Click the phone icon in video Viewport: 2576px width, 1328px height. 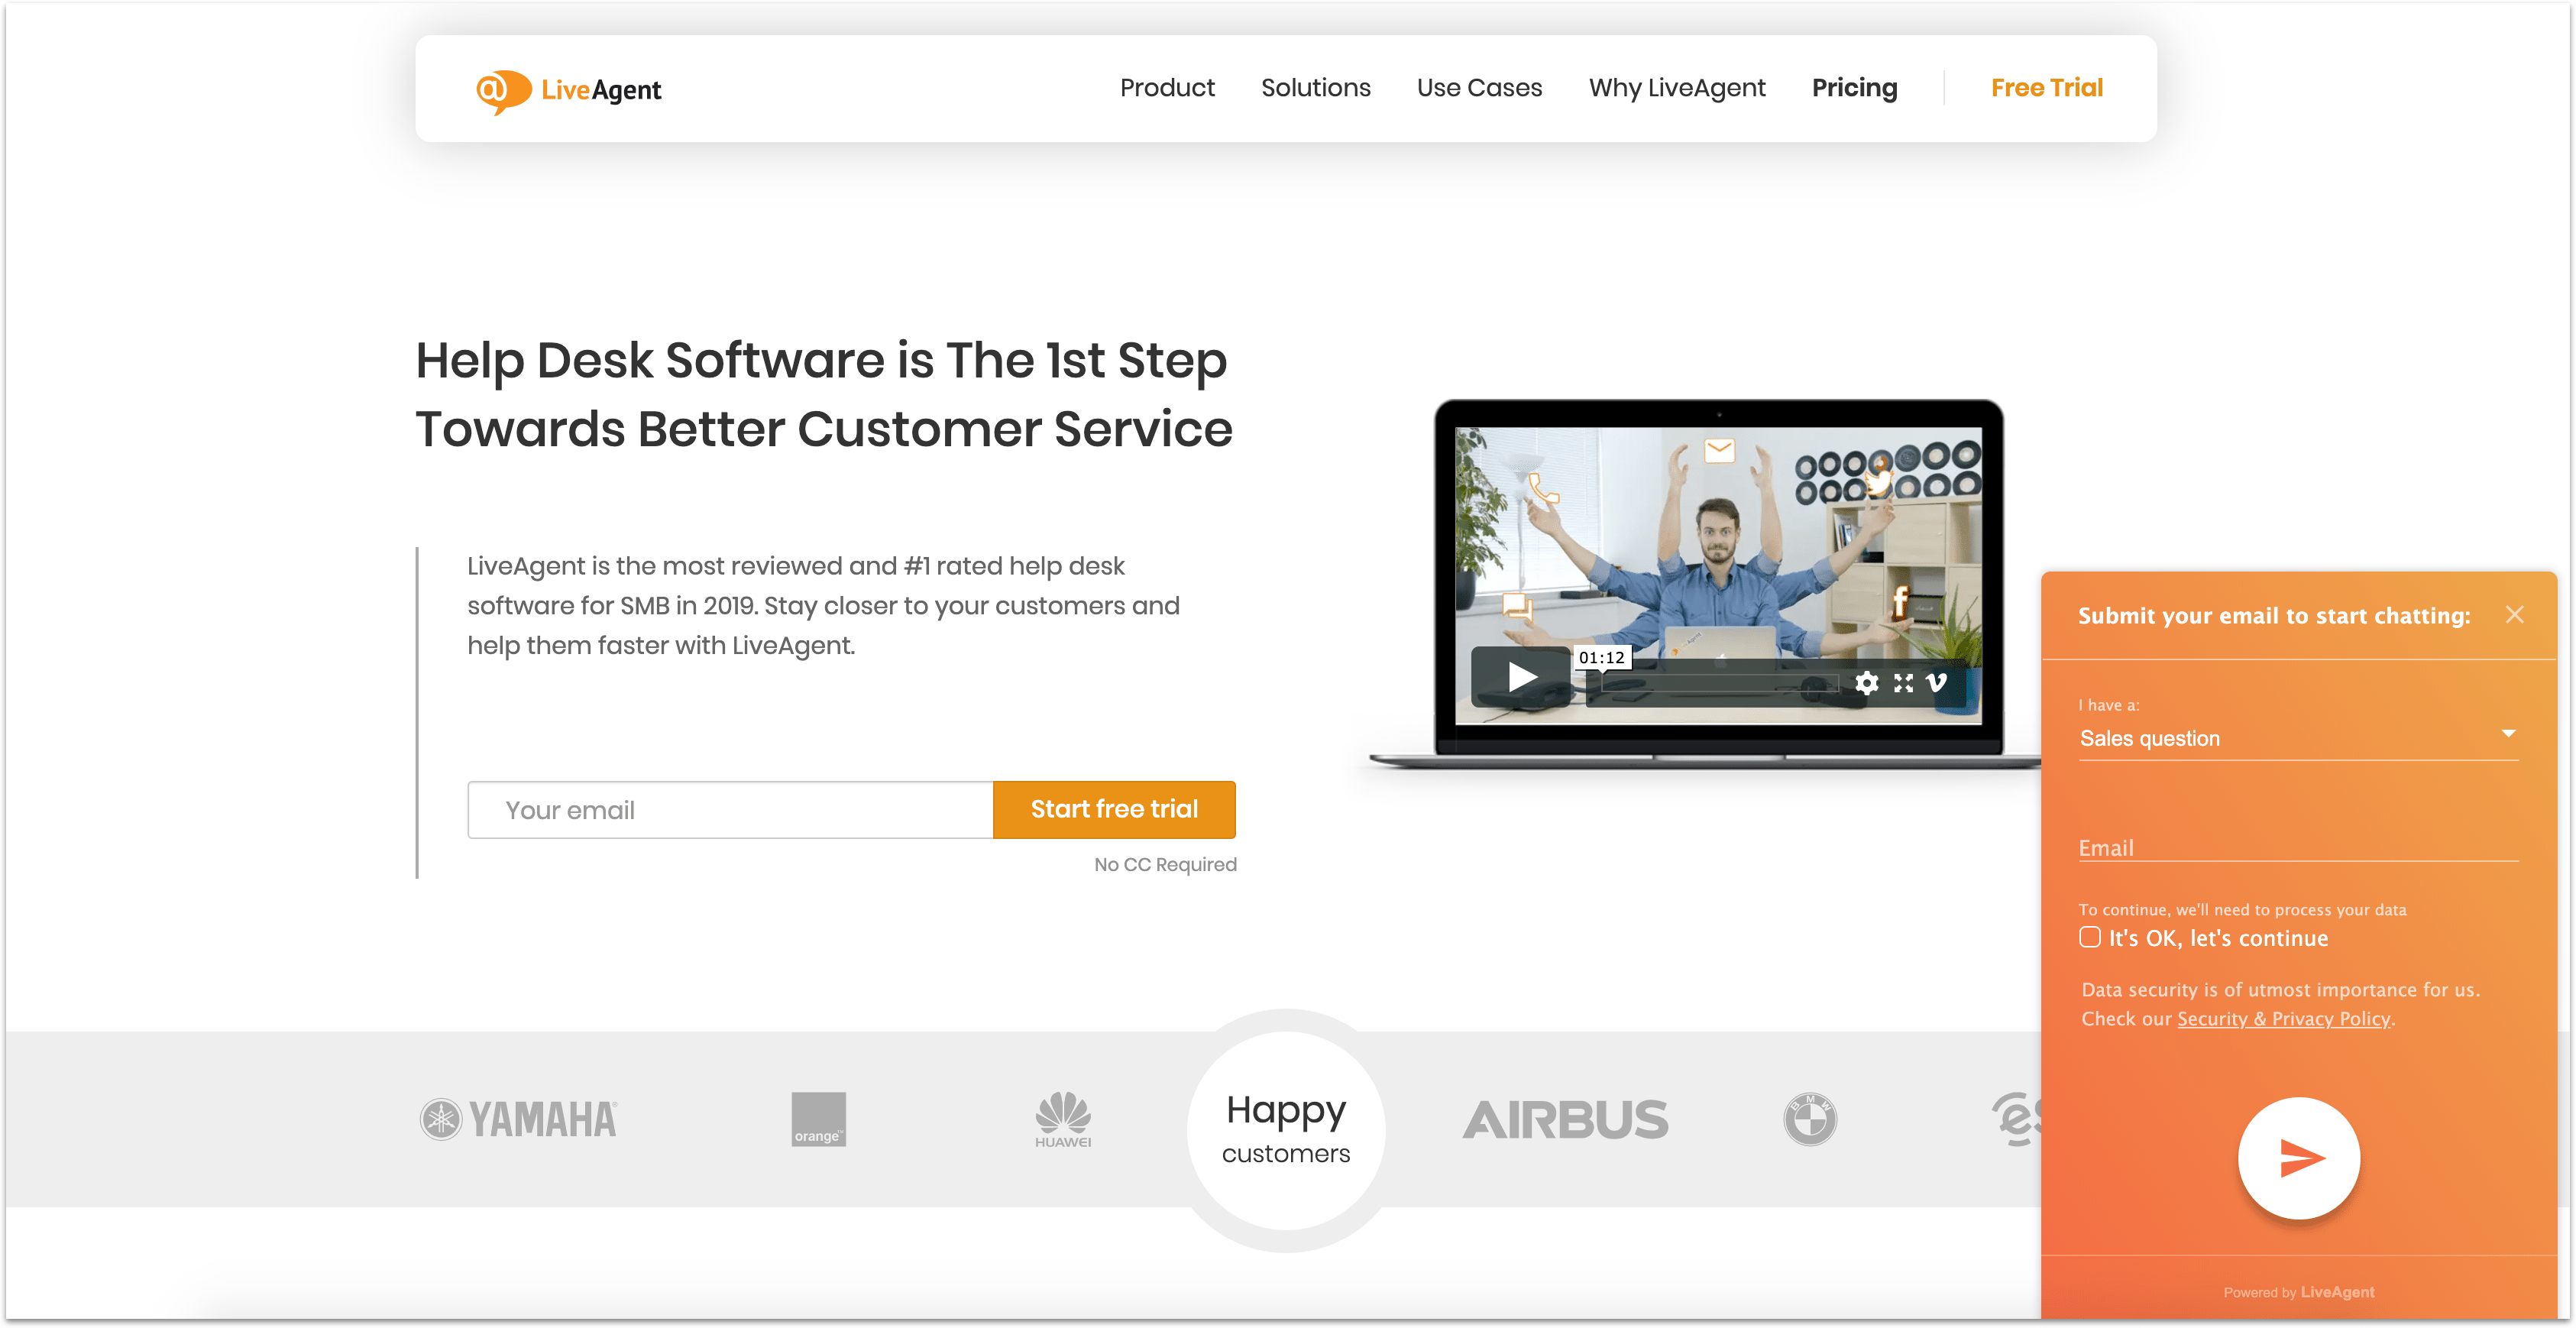pyautogui.click(x=1543, y=489)
